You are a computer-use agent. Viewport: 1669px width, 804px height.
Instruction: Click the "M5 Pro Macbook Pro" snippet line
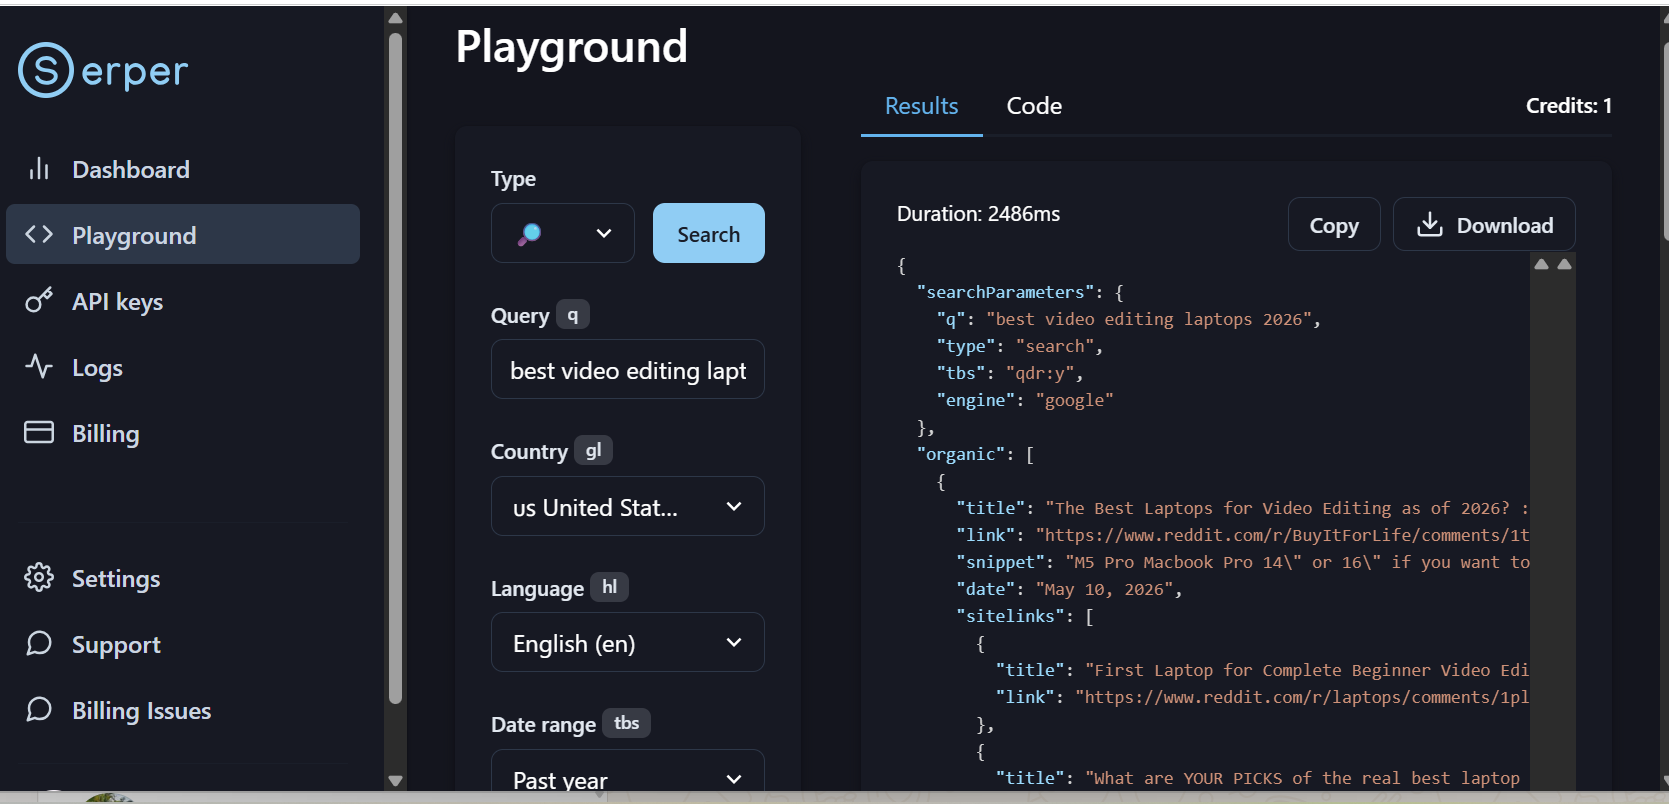pos(1243,562)
